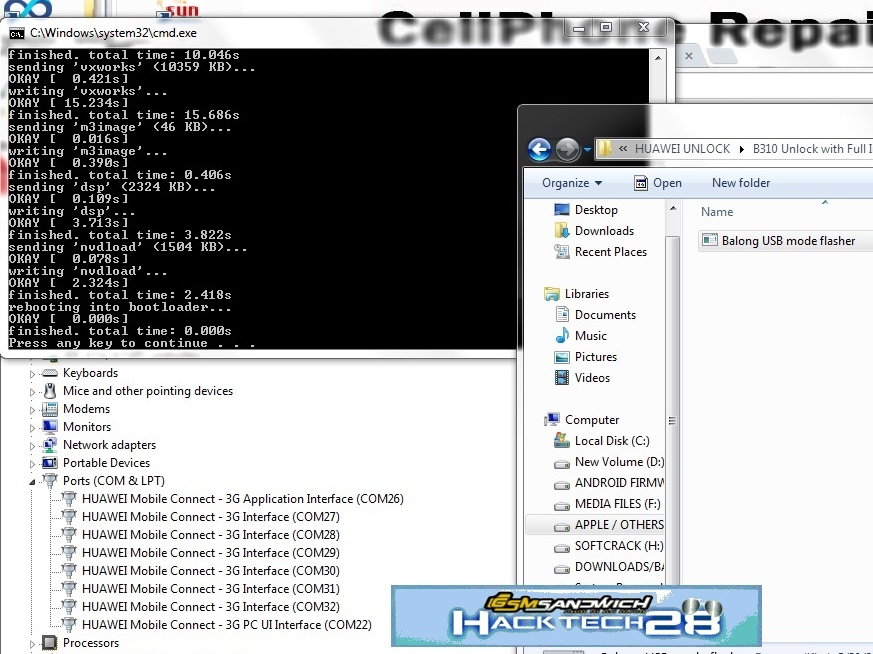Select Computer in navigation pane
Viewport: 873px width, 654px height.
point(582,420)
